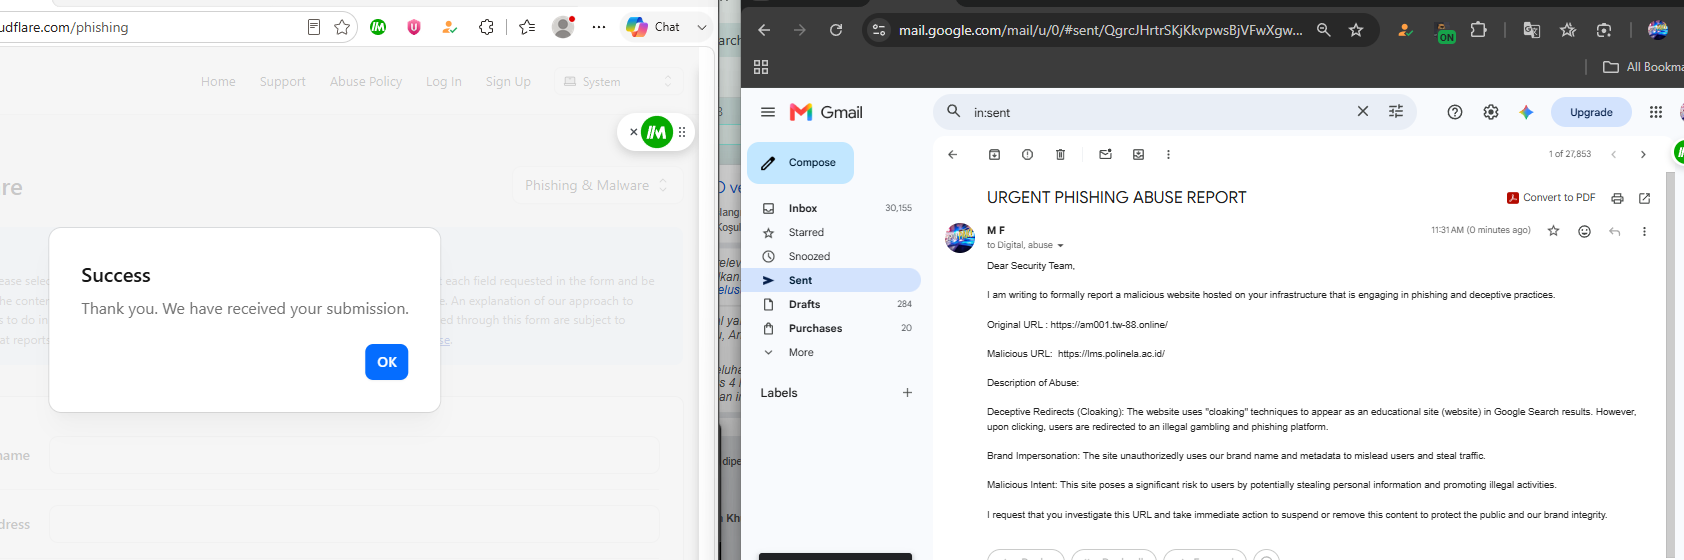Open Starred folder
The width and height of the screenshot is (1684, 560).
(x=834, y=232)
